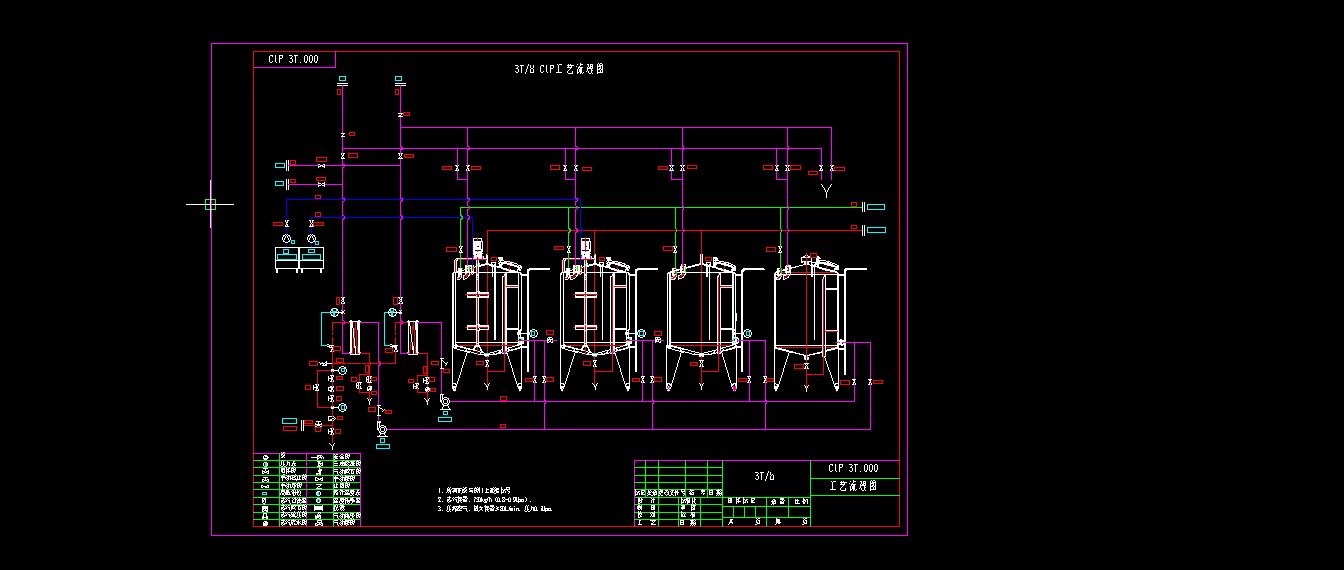Click note line 3 below the drawing

[495, 508]
